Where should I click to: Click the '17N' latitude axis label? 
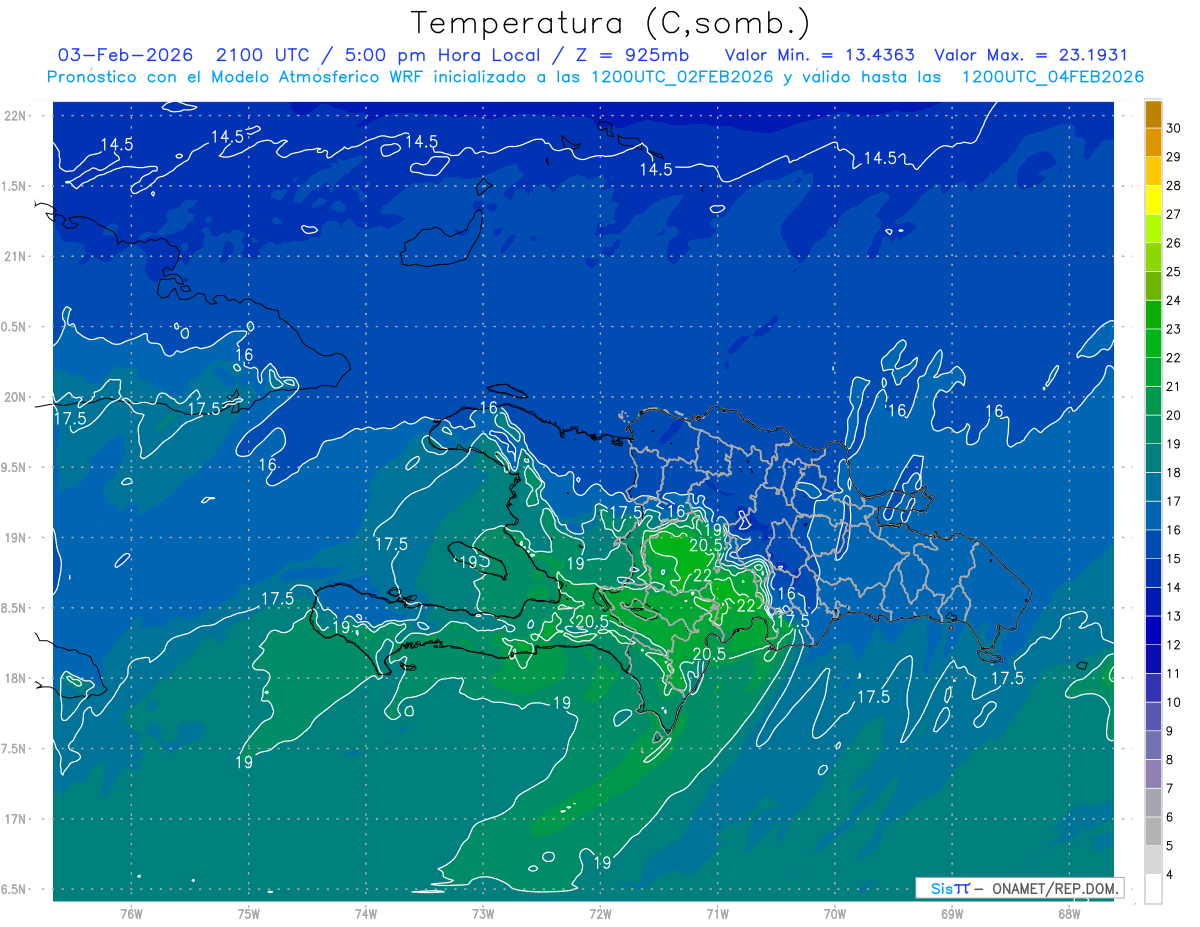coord(17,819)
